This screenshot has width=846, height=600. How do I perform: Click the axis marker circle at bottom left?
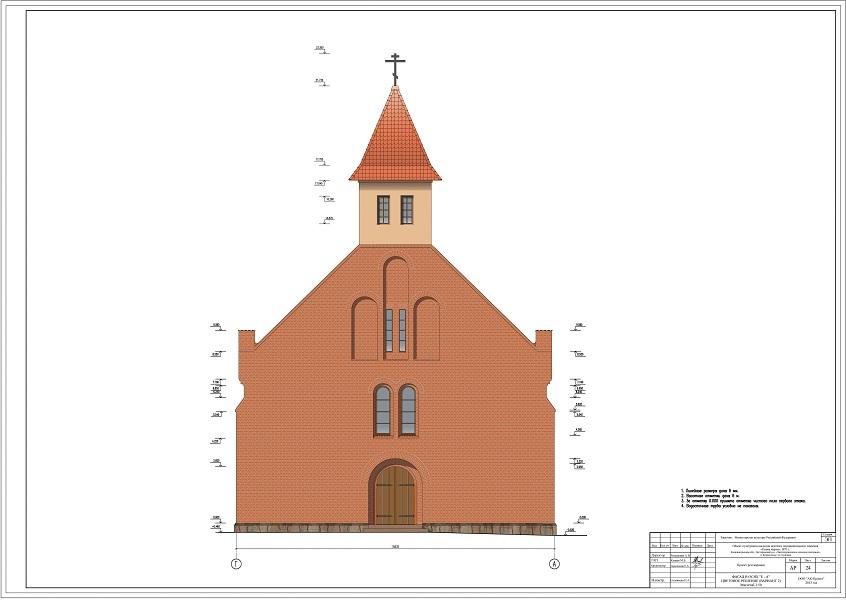pos(236,564)
